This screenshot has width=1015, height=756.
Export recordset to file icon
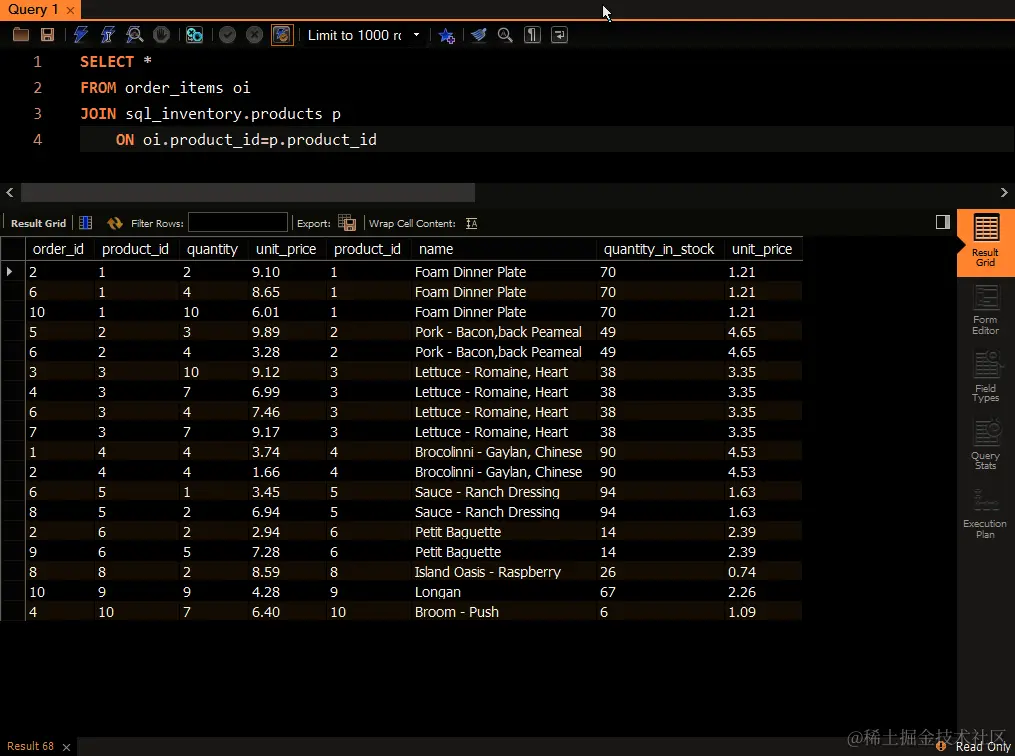pos(347,223)
